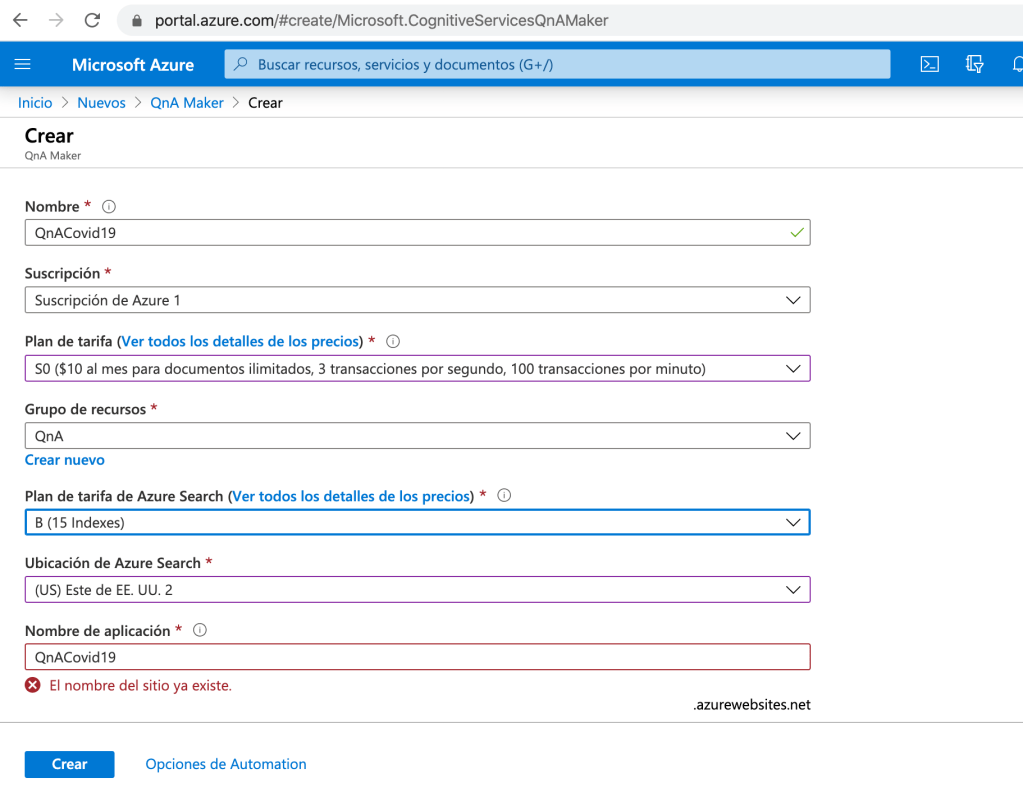Click the info icon beside Plan de tarifa de Azure Search
The width and height of the screenshot is (1023, 787).
(504, 495)
